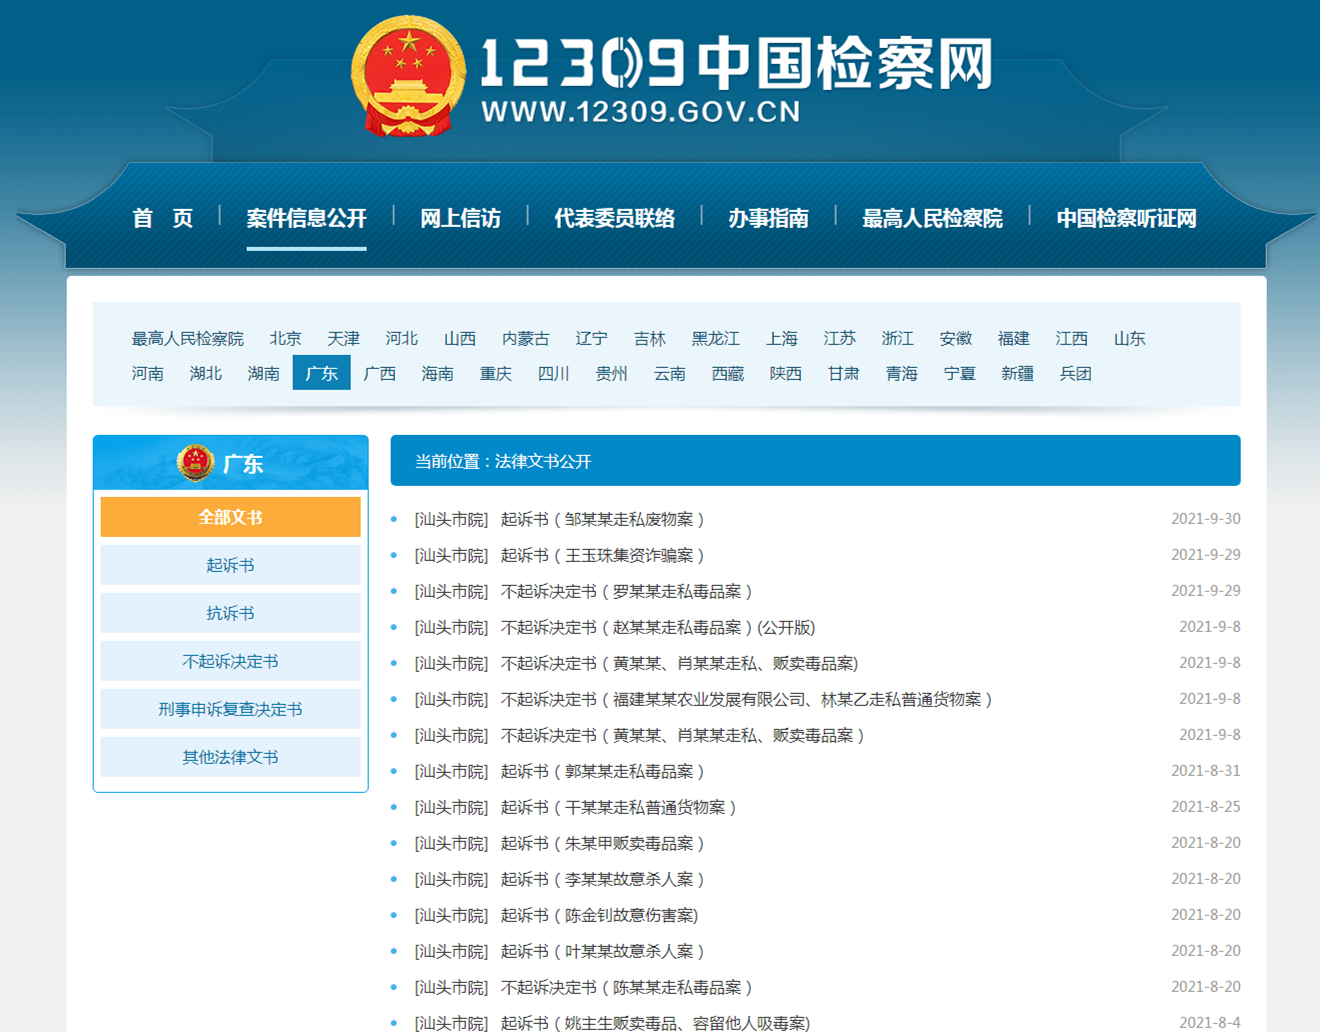1320x1032 pixels.
Task: Select 贵州 region
Action: click(x=612, y=374)
